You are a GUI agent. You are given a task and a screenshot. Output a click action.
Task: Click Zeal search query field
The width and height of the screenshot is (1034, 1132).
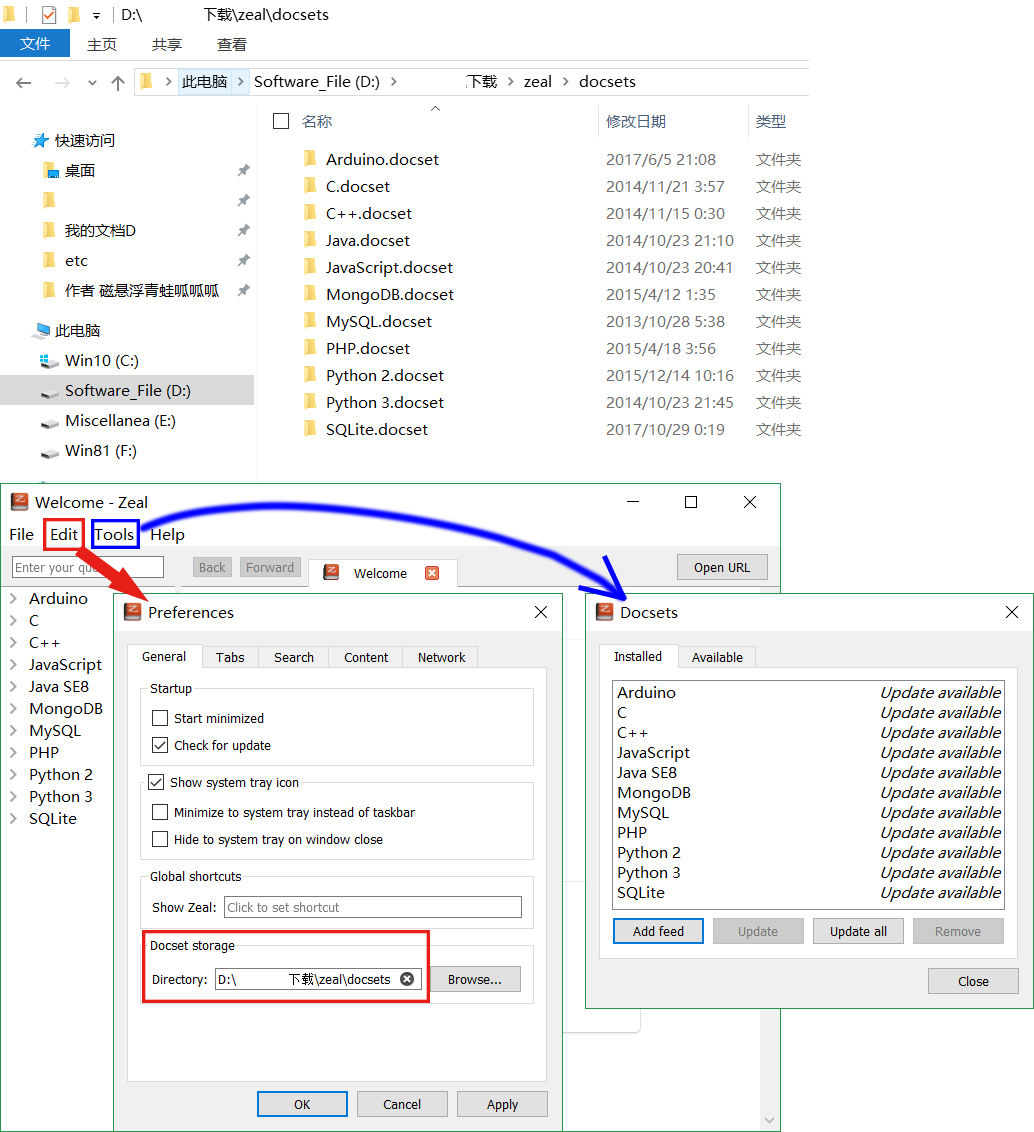87,567
